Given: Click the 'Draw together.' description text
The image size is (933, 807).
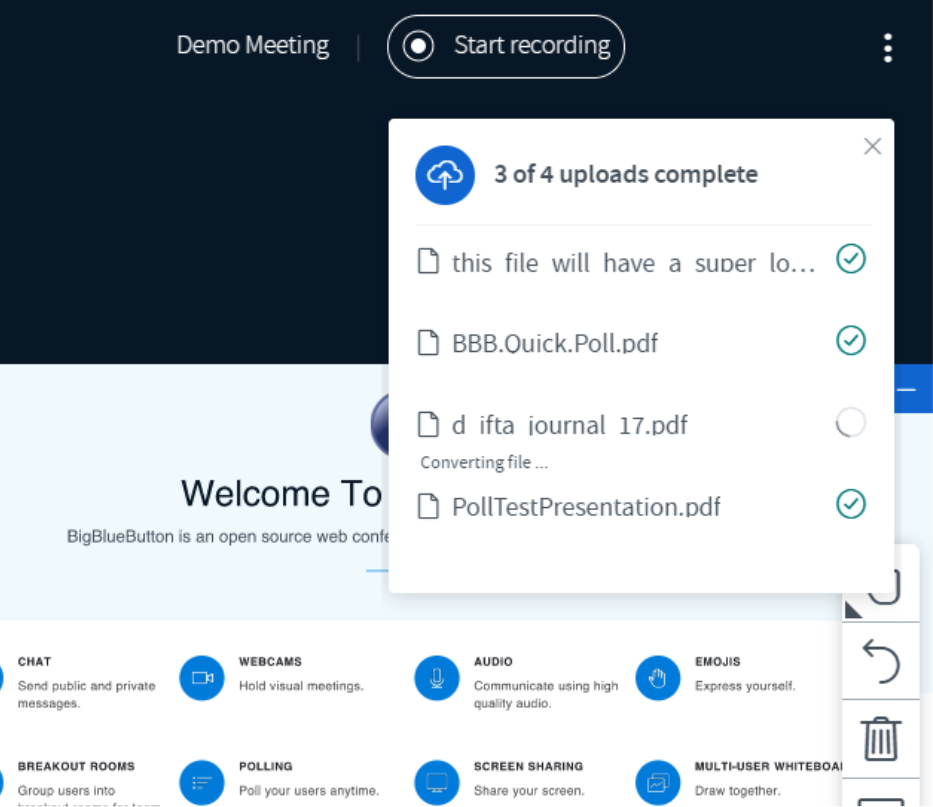Looking at the screenshot, I should (x=737, y=790).
